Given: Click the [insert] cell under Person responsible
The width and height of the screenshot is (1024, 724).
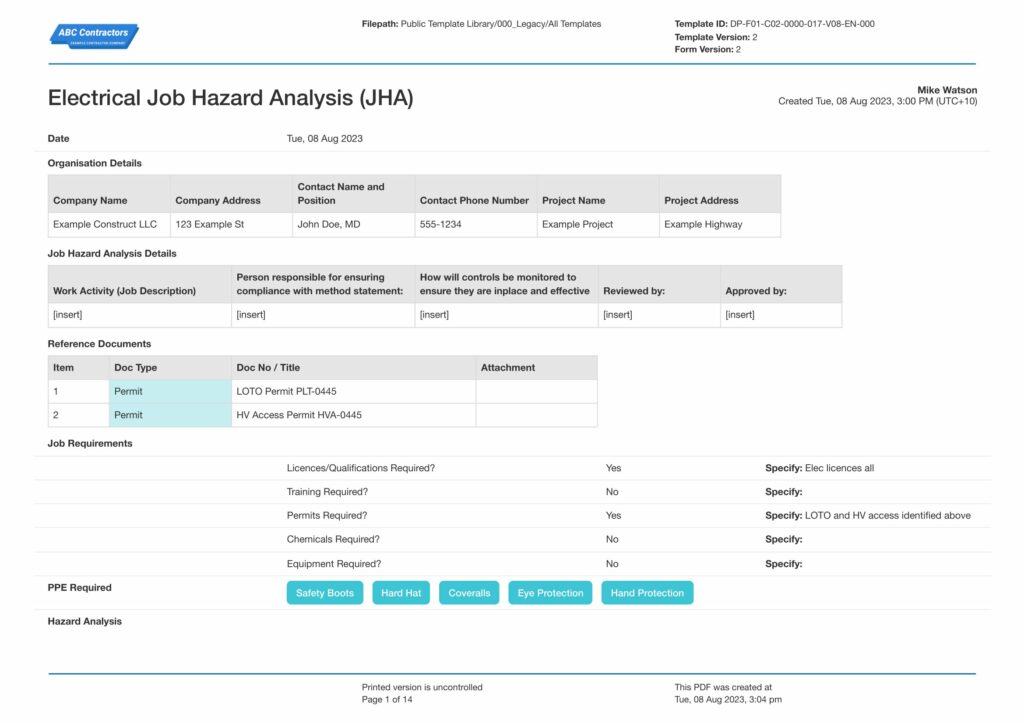Looking at the screenshot, I should pyautogui.click(x=323, y=315).
